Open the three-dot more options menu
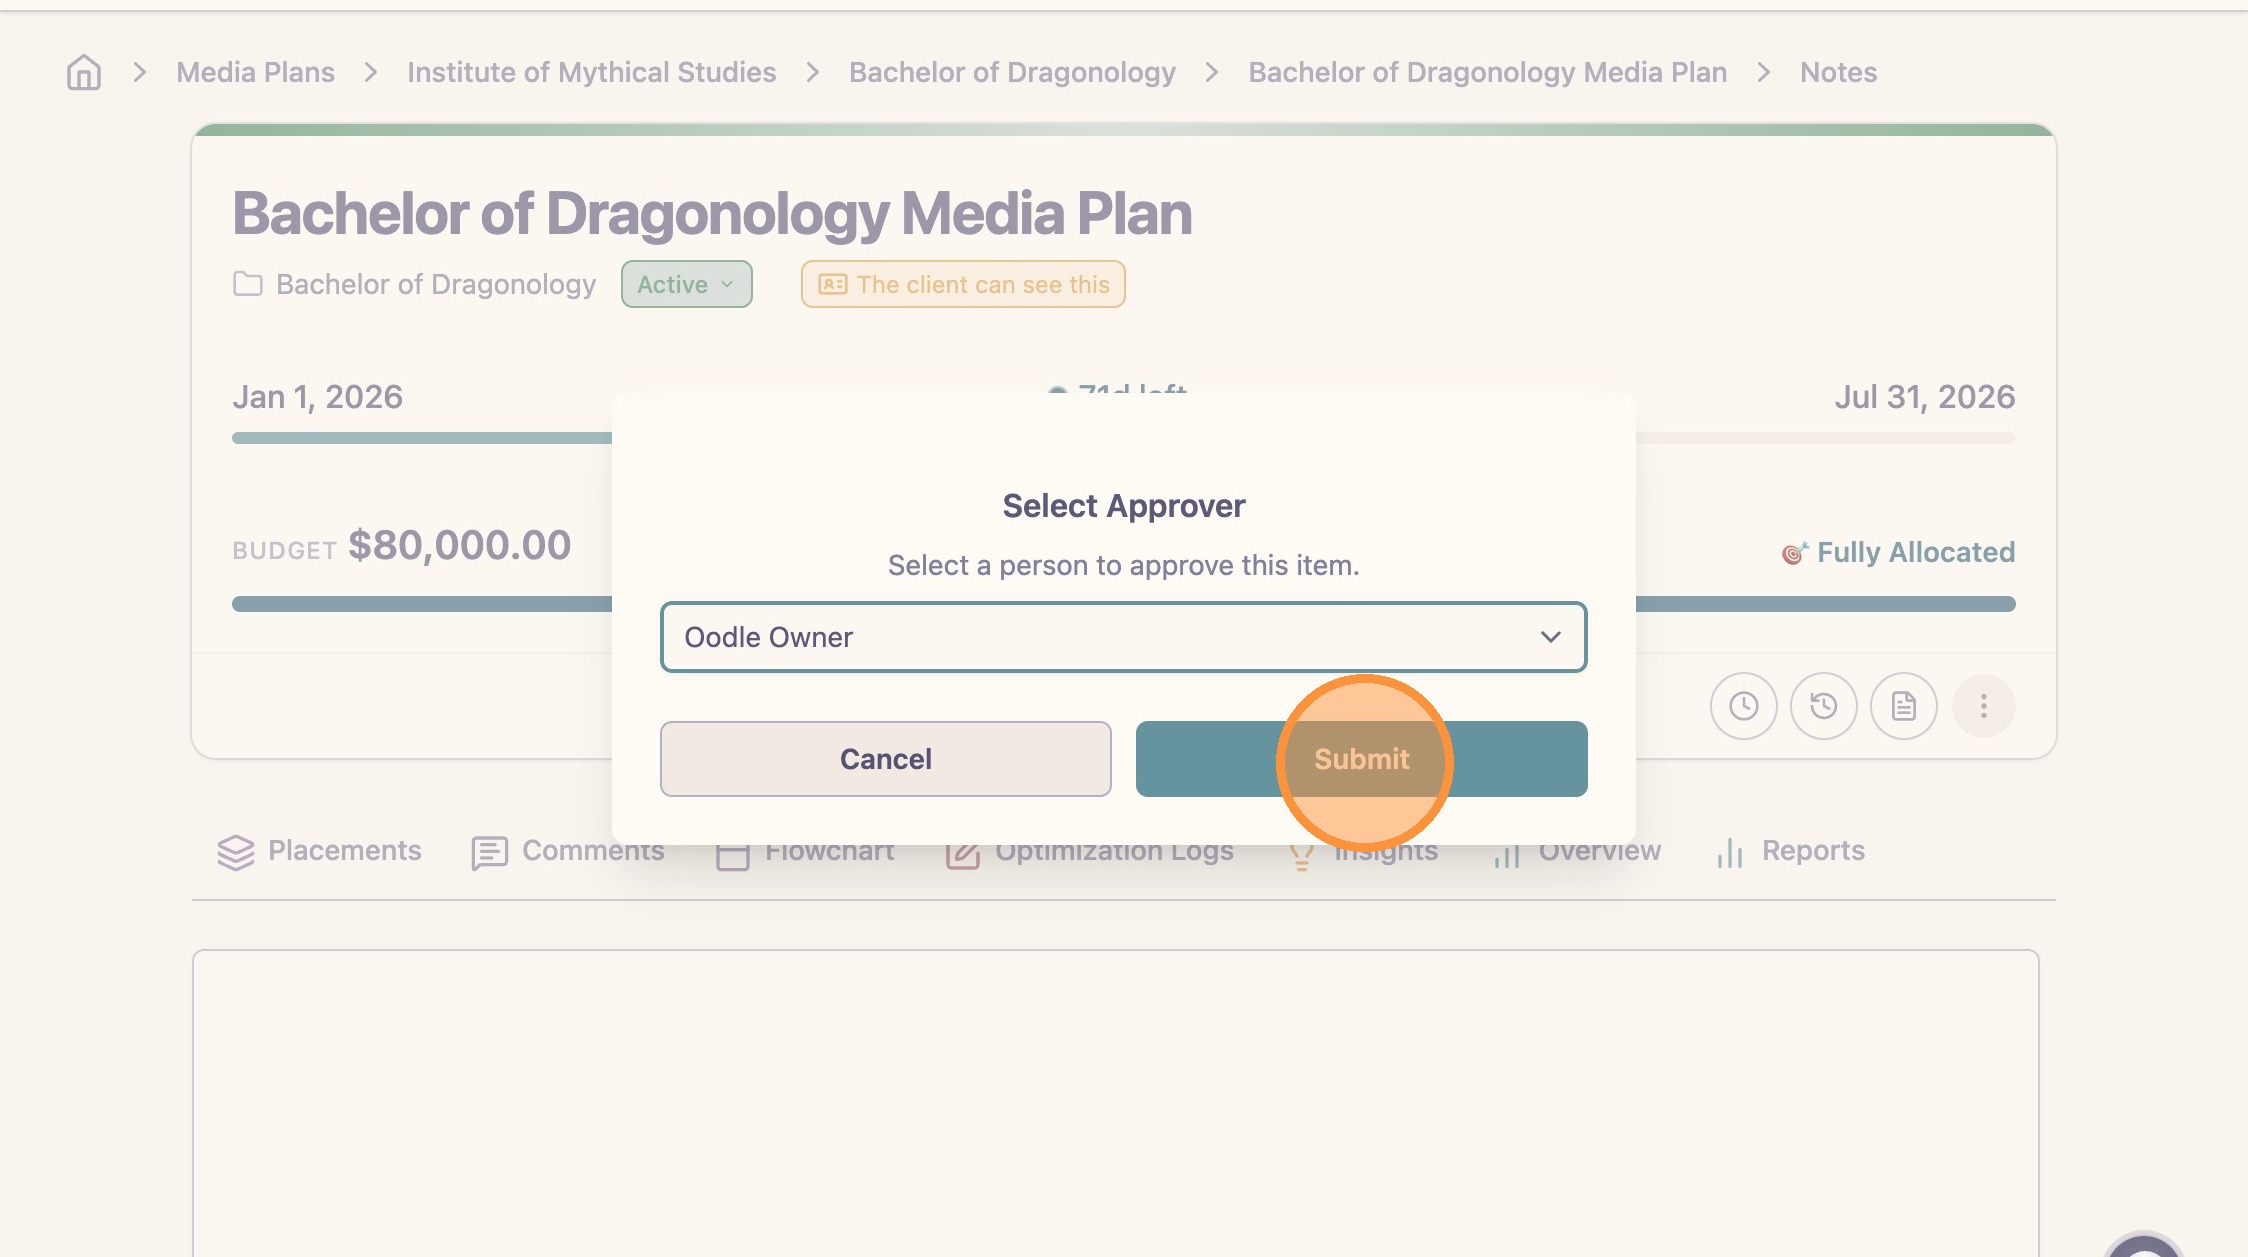Viewport: 2248px width, 1257px height. click(1983, 706)
